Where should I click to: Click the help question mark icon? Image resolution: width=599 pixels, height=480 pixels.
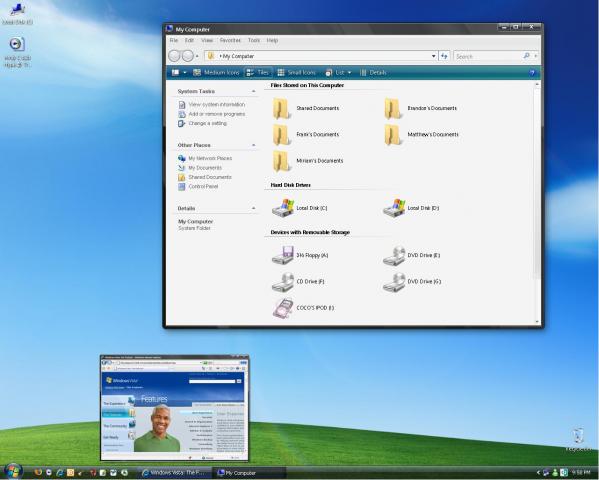(532, 73)
